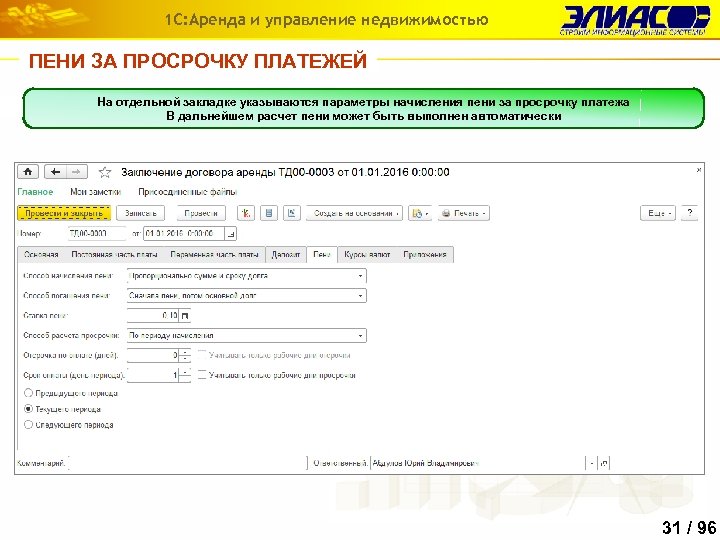Focus the Ставка пени value field
This screenshot has width=720, height=540.
tap(153, 315)
